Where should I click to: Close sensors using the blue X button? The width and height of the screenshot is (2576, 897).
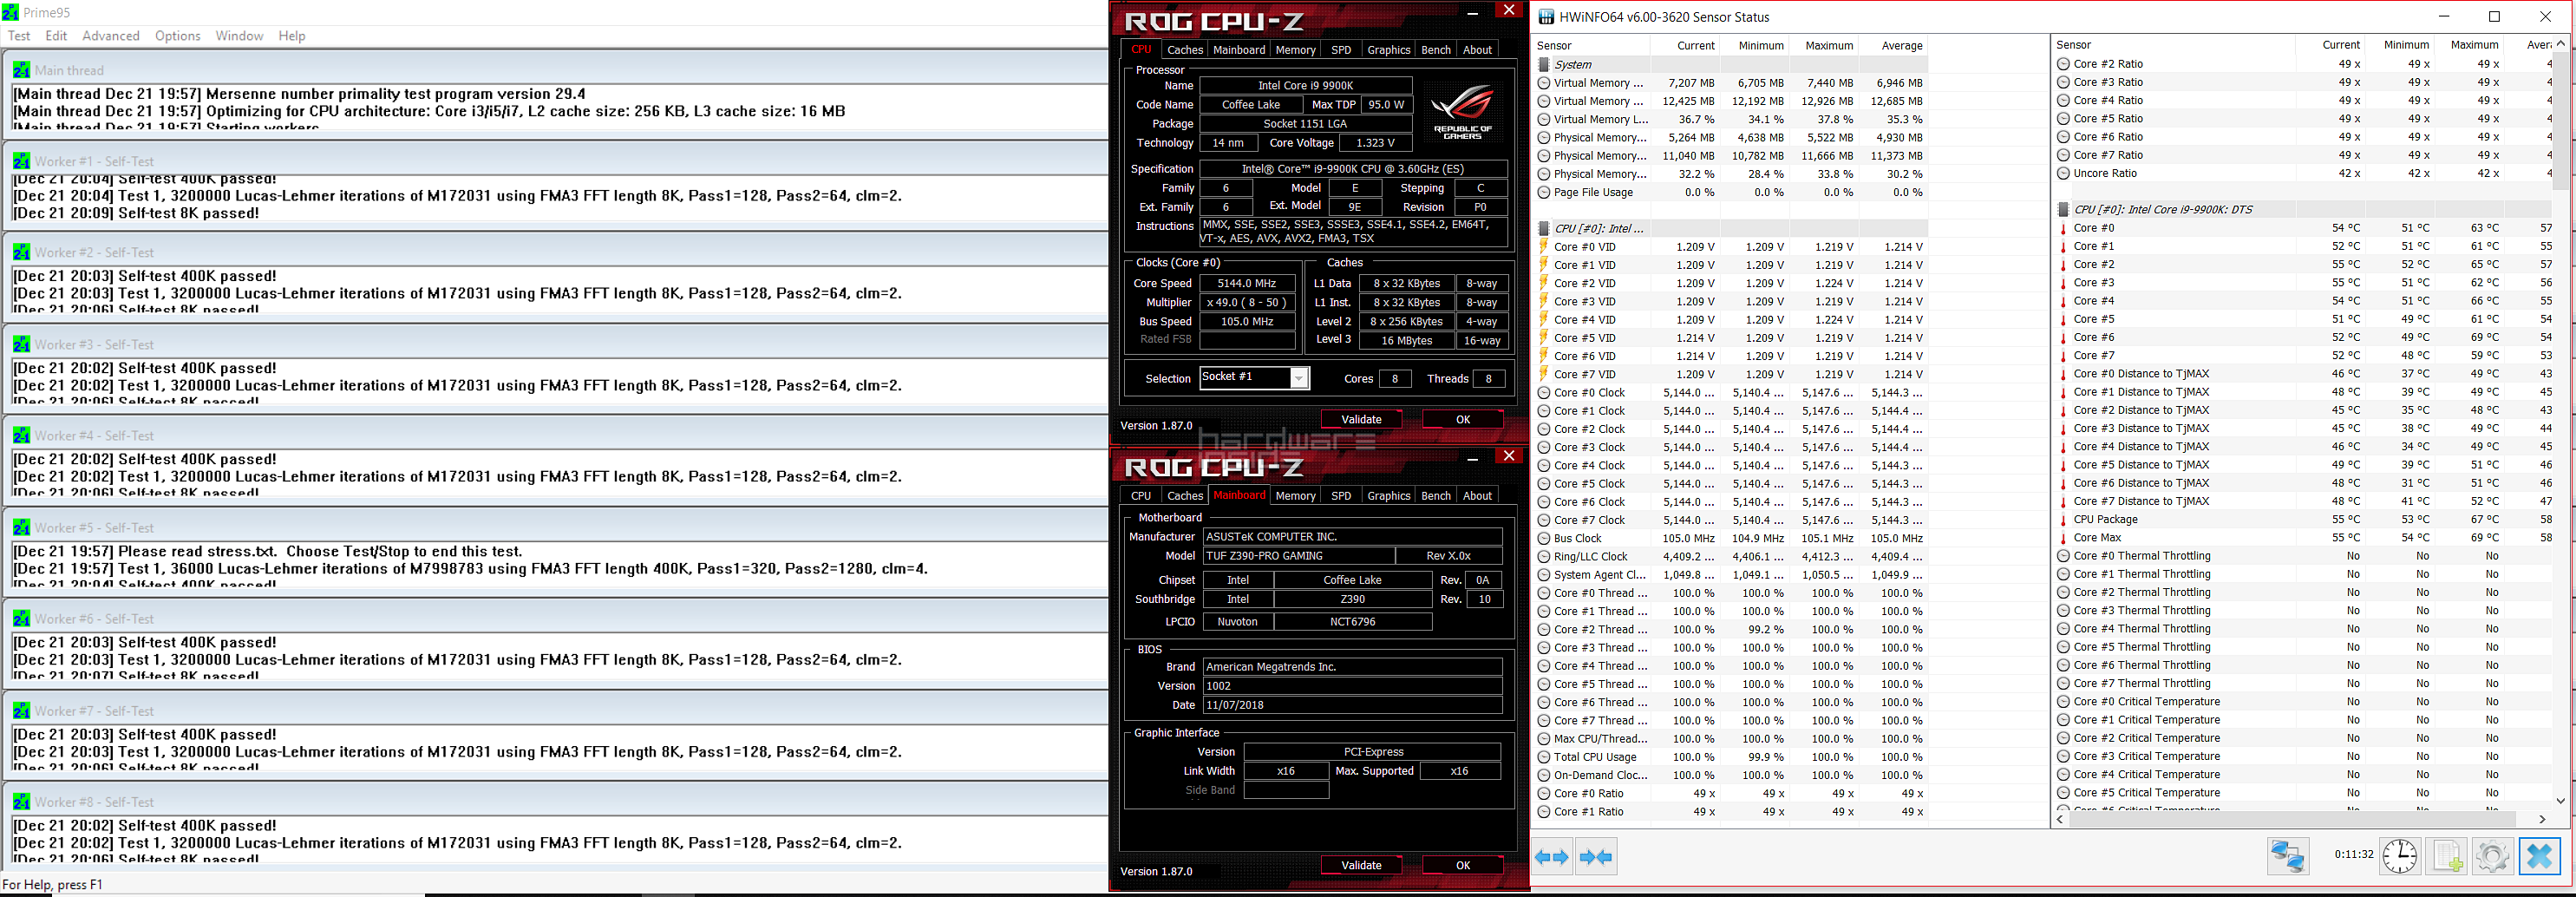tap(2539, 856)
